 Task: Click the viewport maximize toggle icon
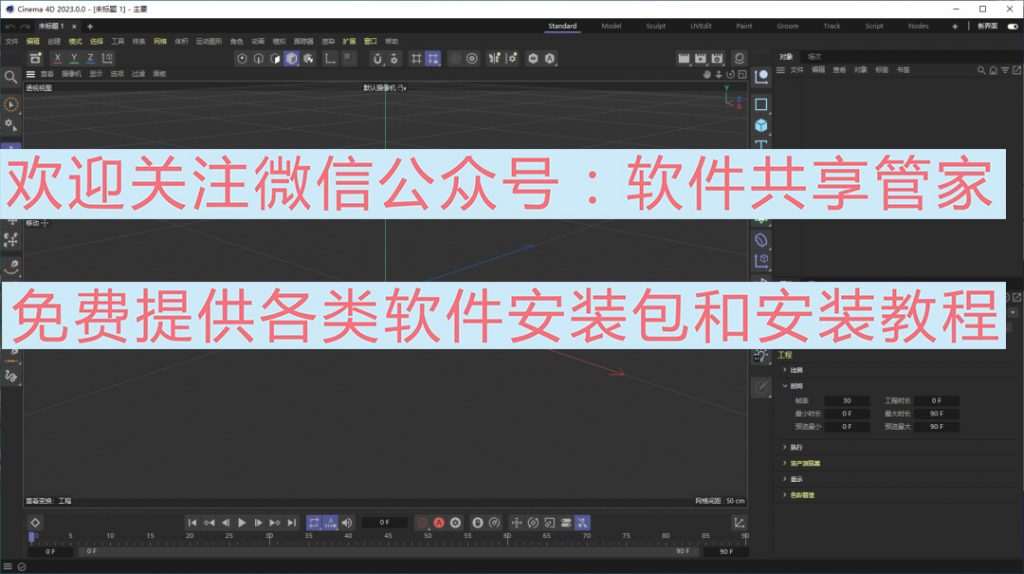coord(743,74)
